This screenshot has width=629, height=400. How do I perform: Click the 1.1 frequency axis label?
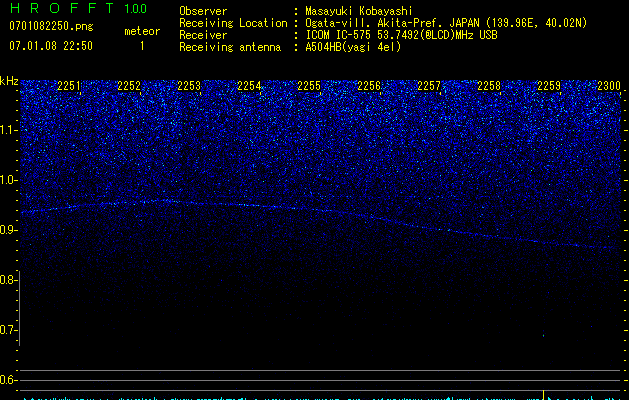click(9, 130)
